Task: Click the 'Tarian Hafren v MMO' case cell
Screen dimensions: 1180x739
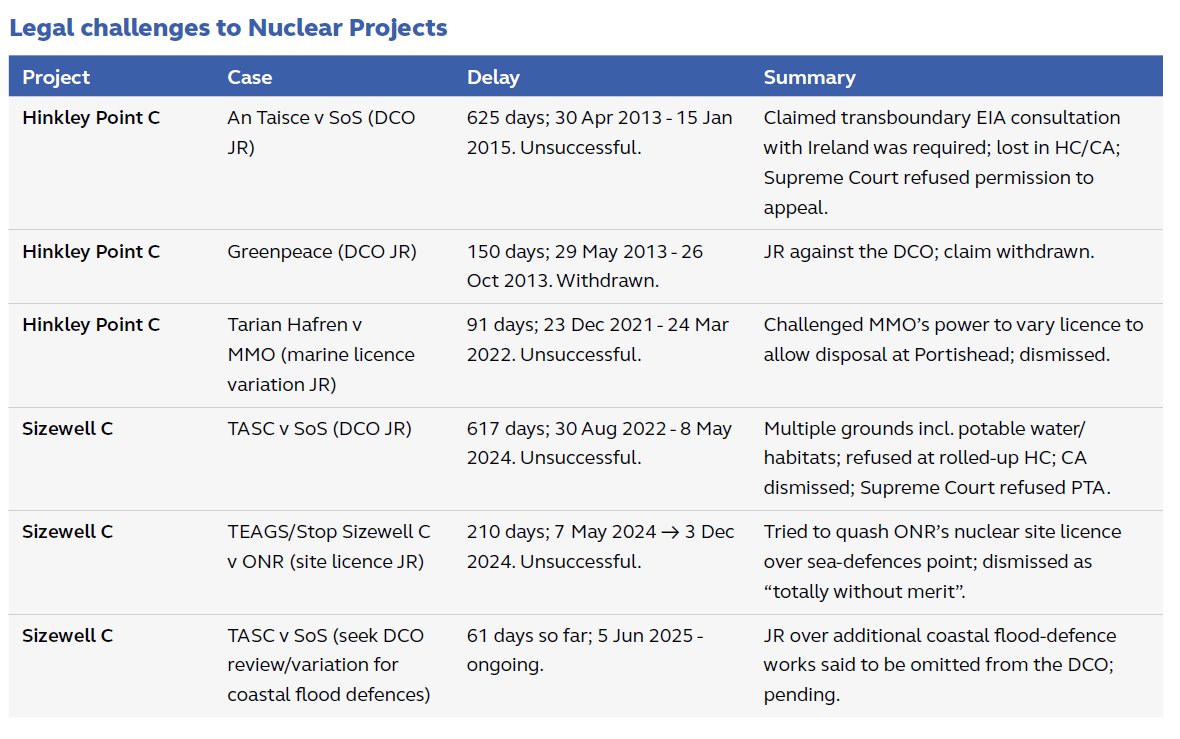Action: coord(321,354)
